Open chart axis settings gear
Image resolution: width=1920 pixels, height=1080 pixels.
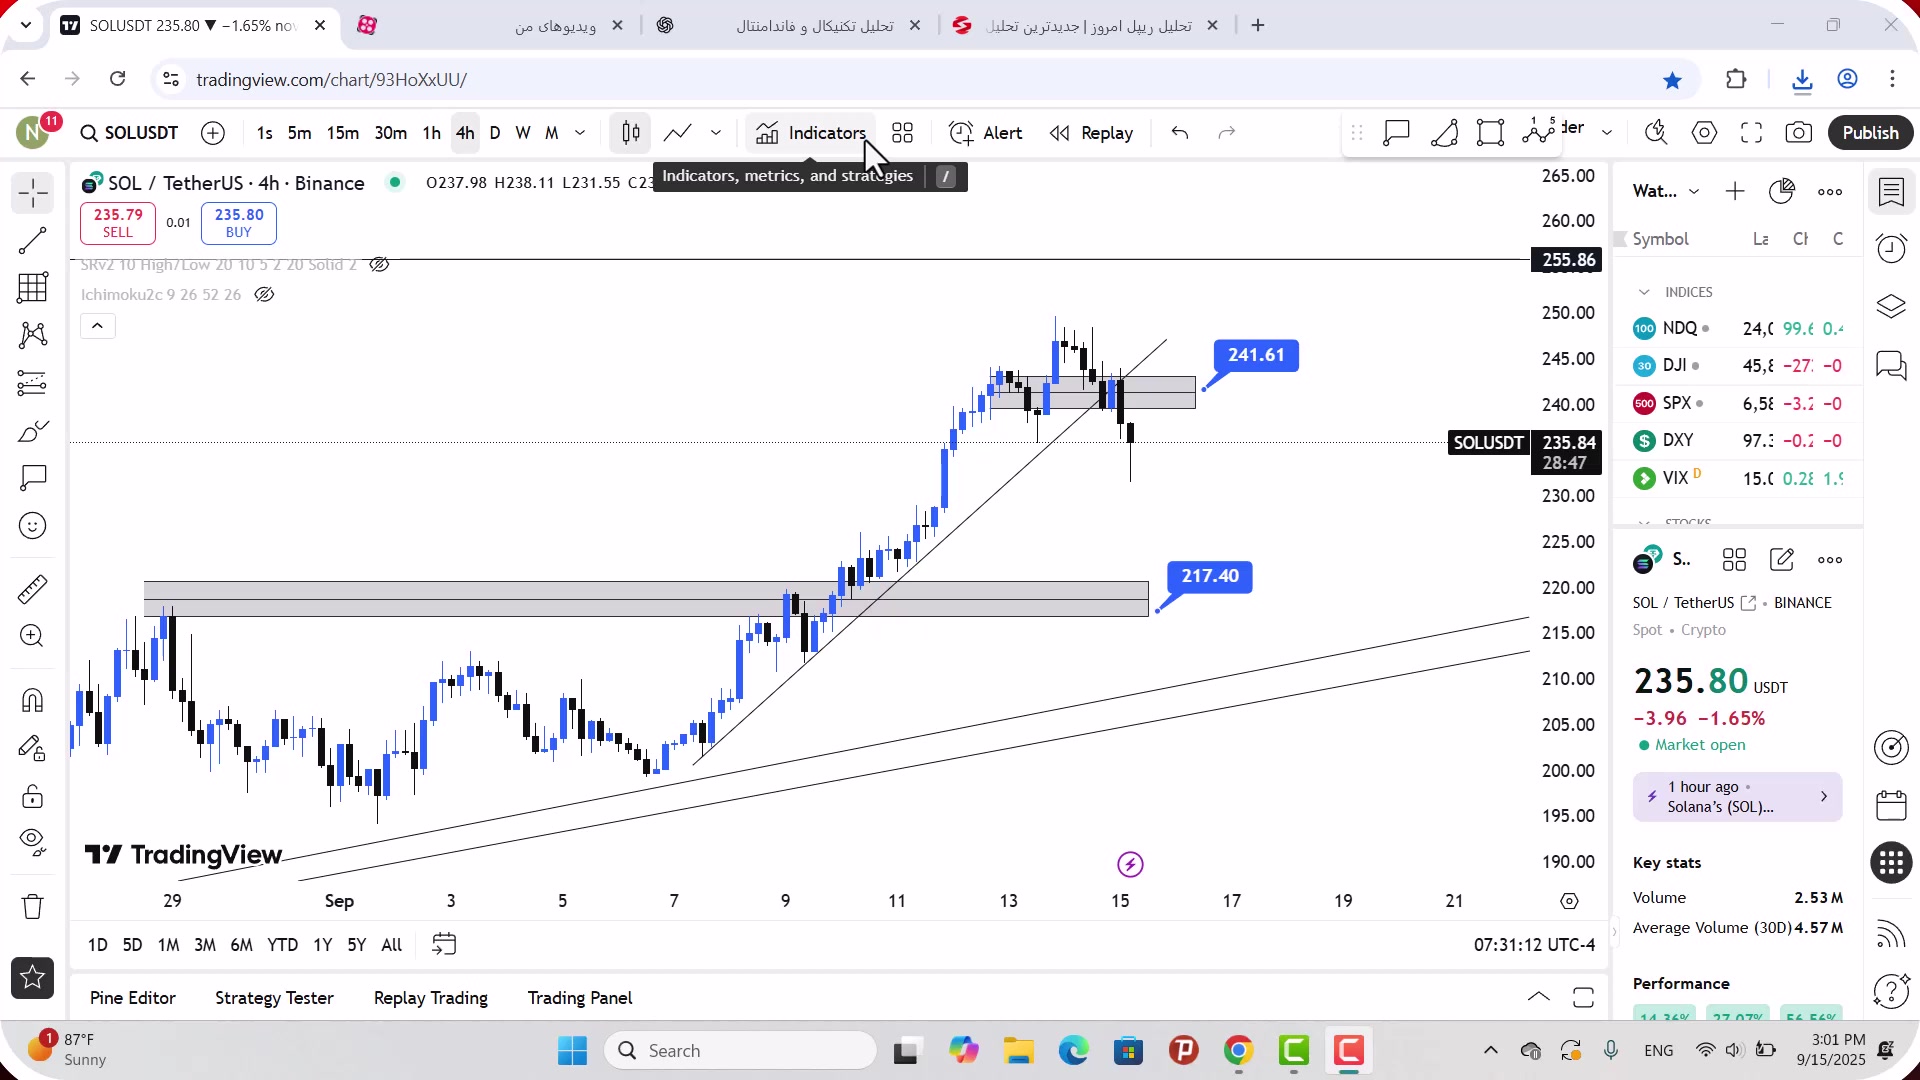point(1570,901)
